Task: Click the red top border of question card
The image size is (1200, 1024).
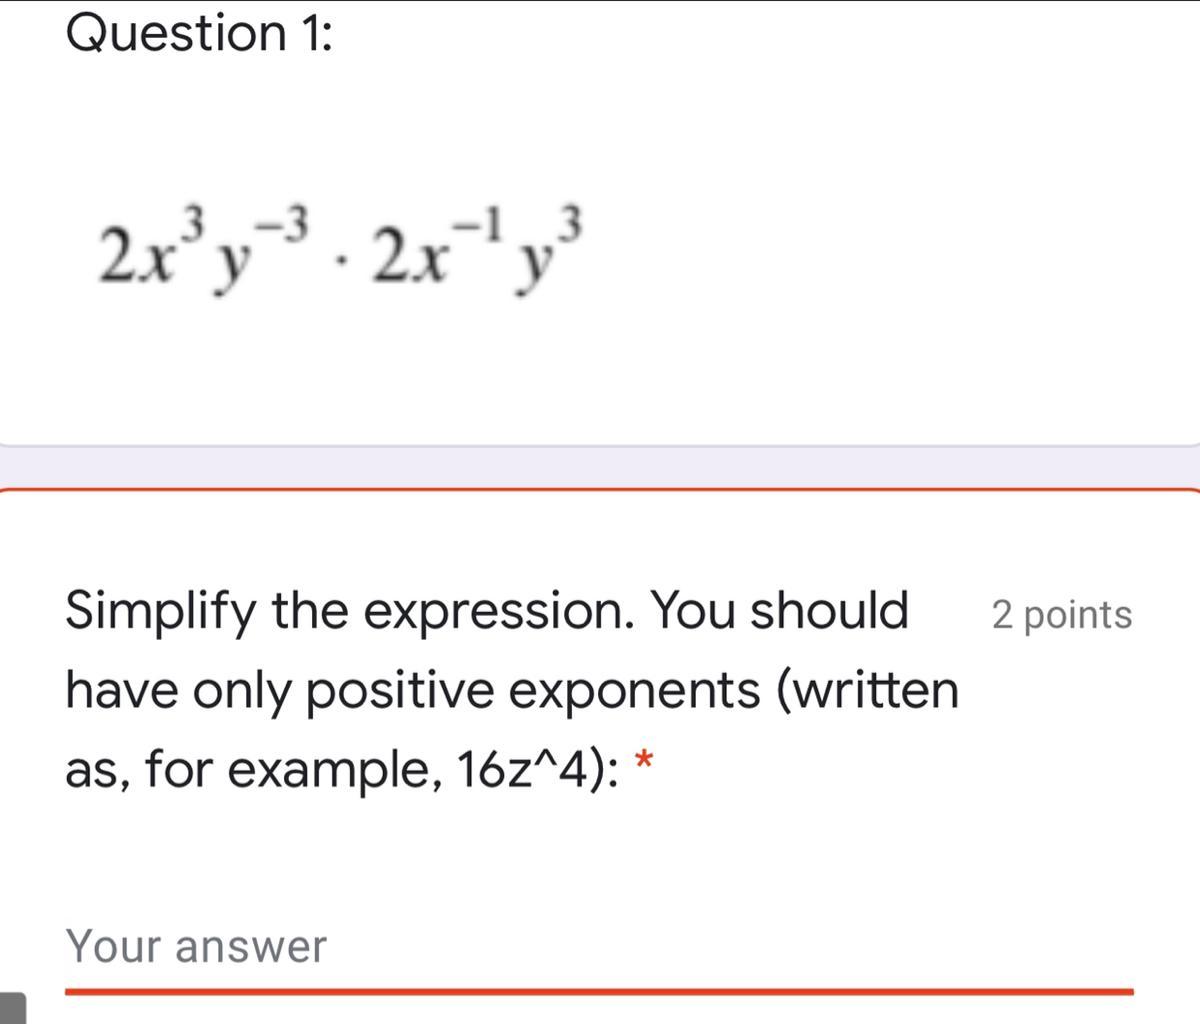Action: point(600,490)
